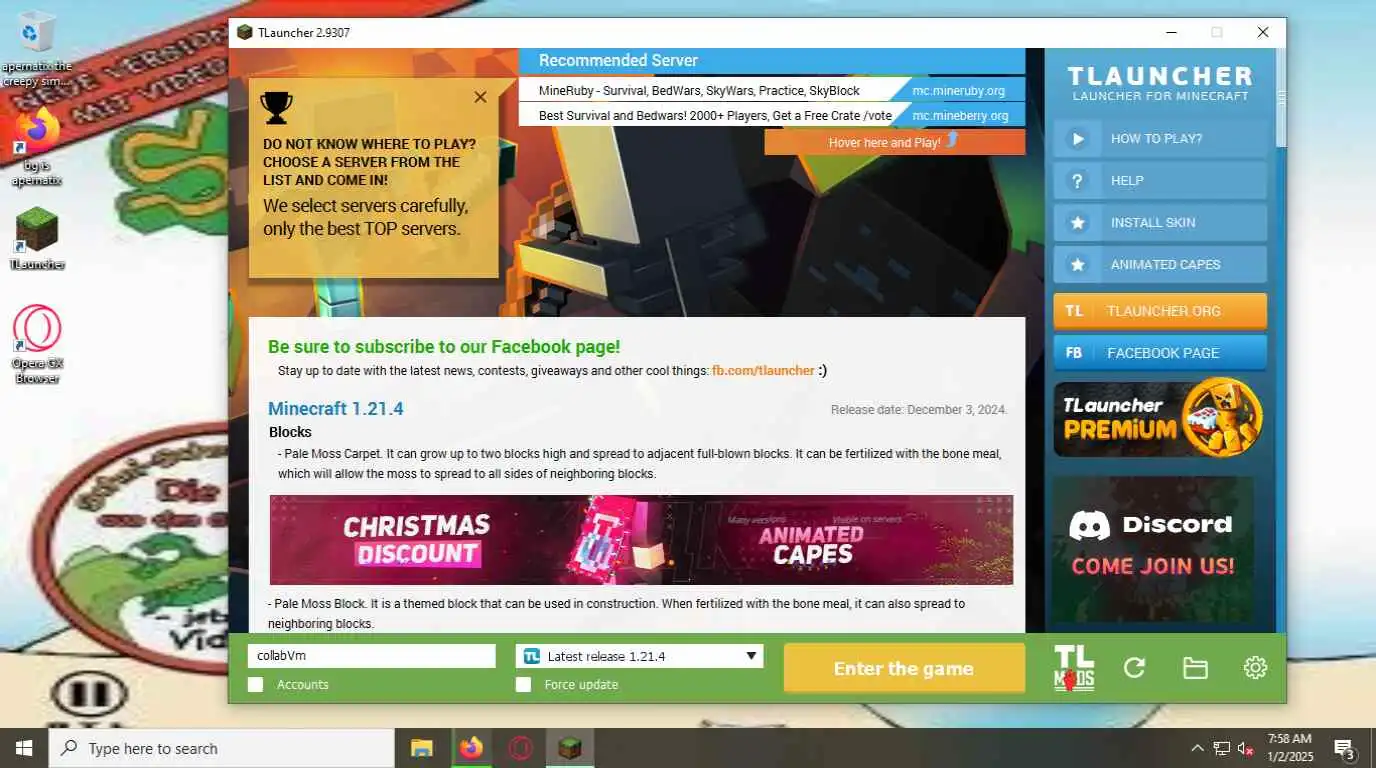Image resolution: width=1376 pixels, height=768 pixels.
Task: Open the Windows Start menu
Action: (24, 748)
